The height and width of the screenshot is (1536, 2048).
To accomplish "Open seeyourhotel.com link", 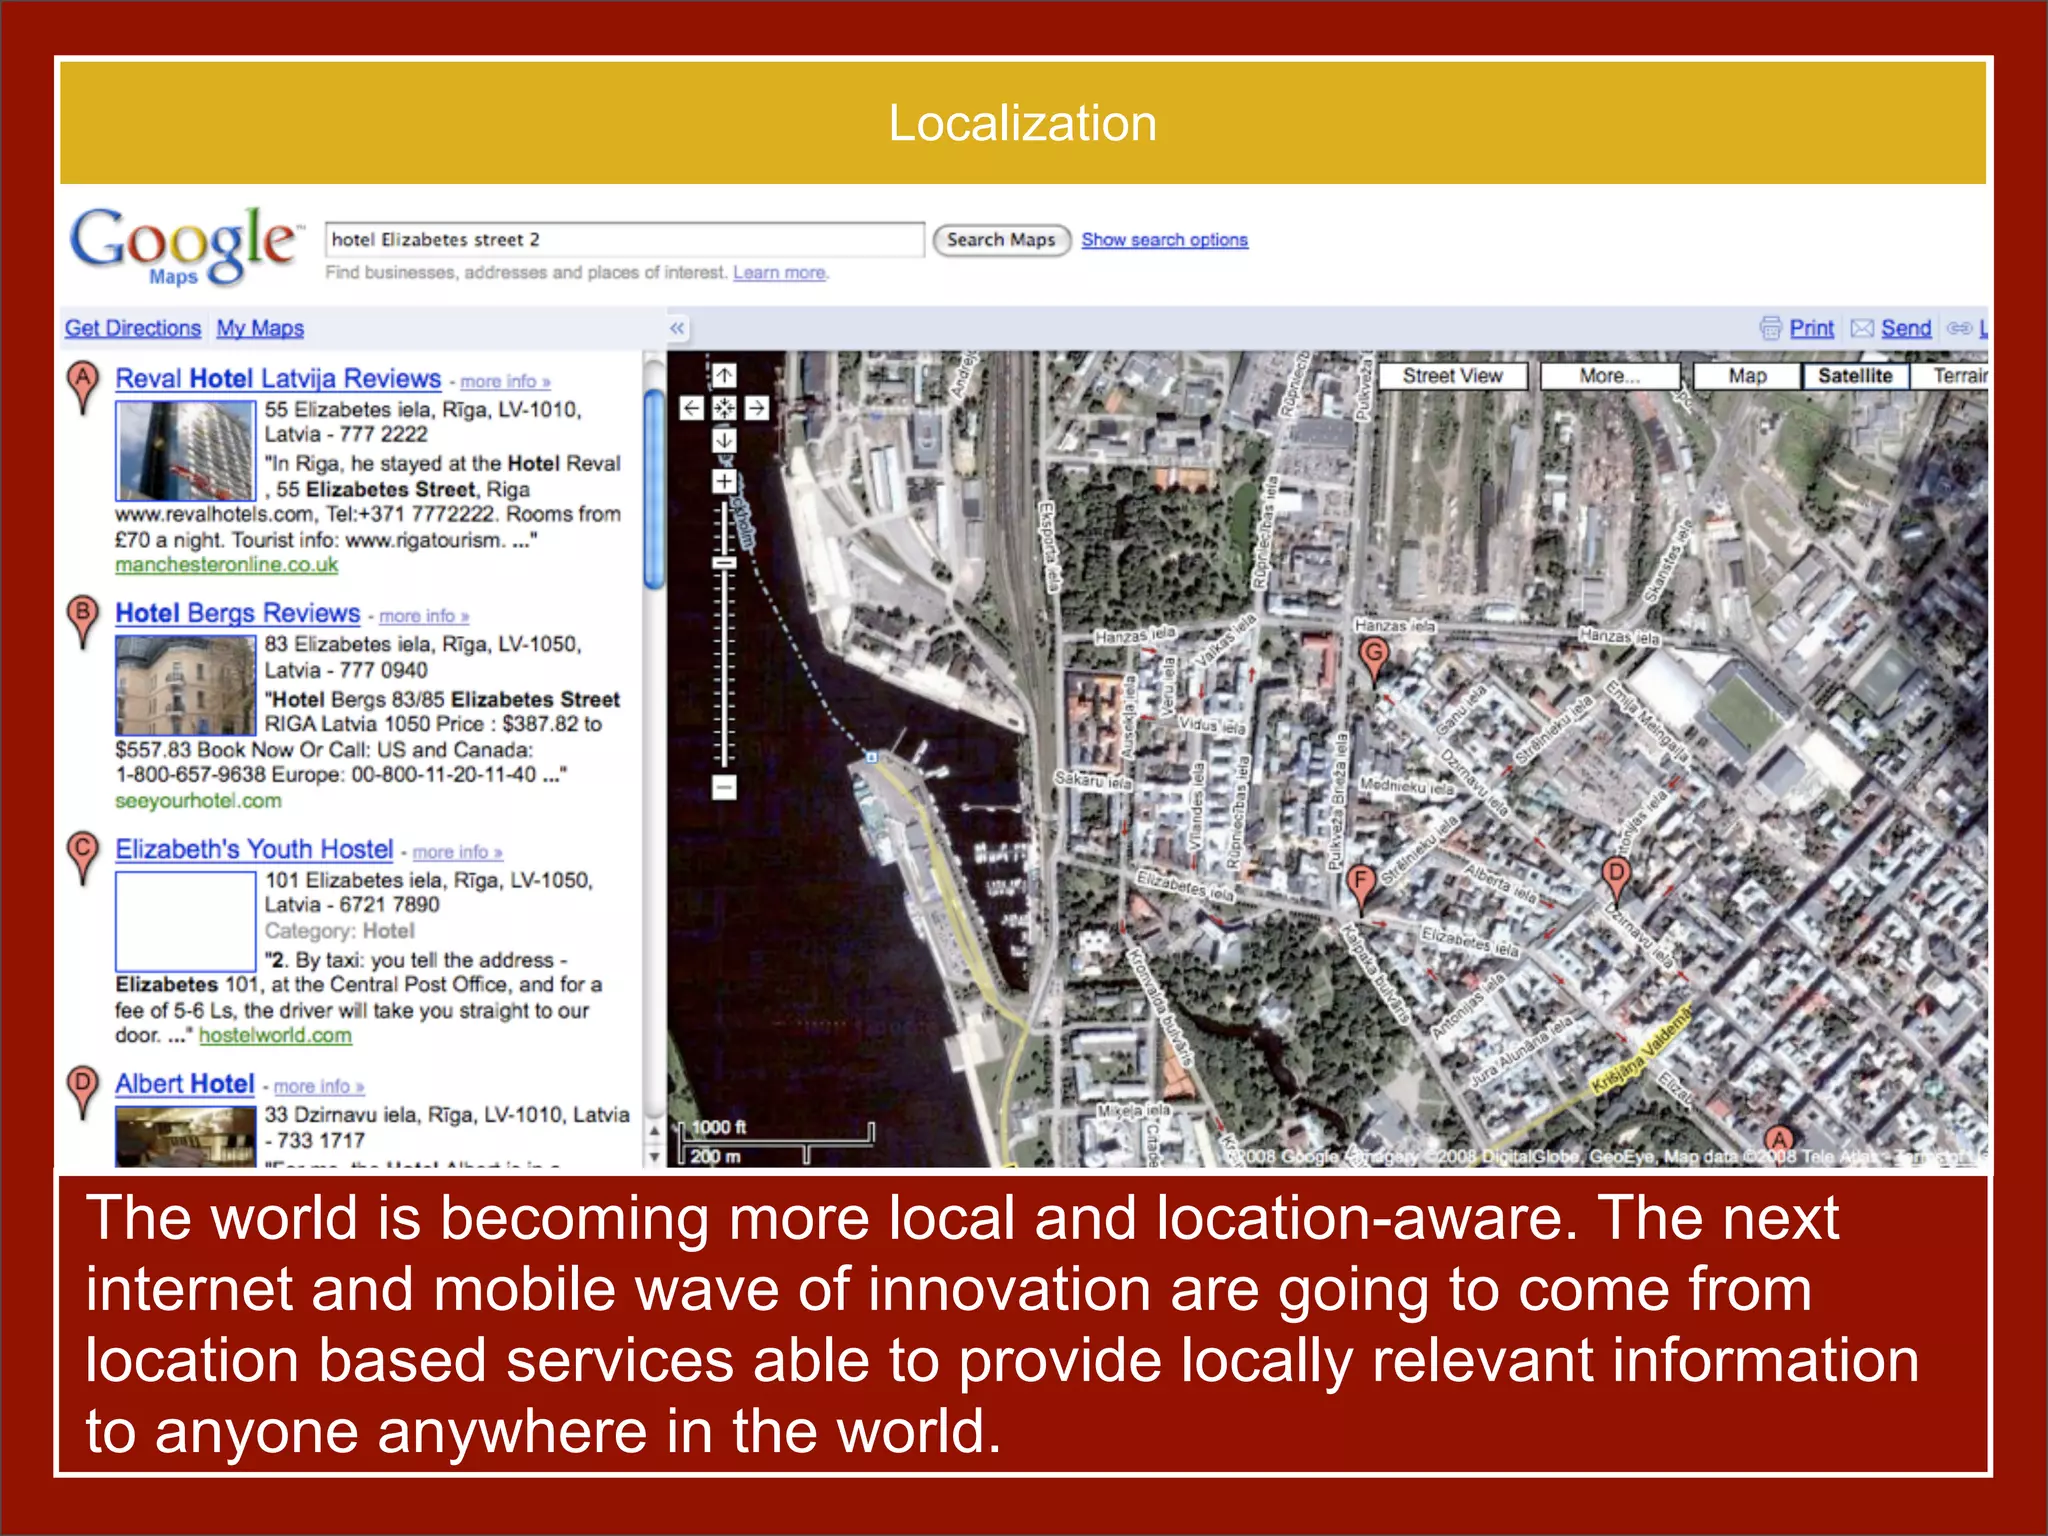I will (198, 801).
